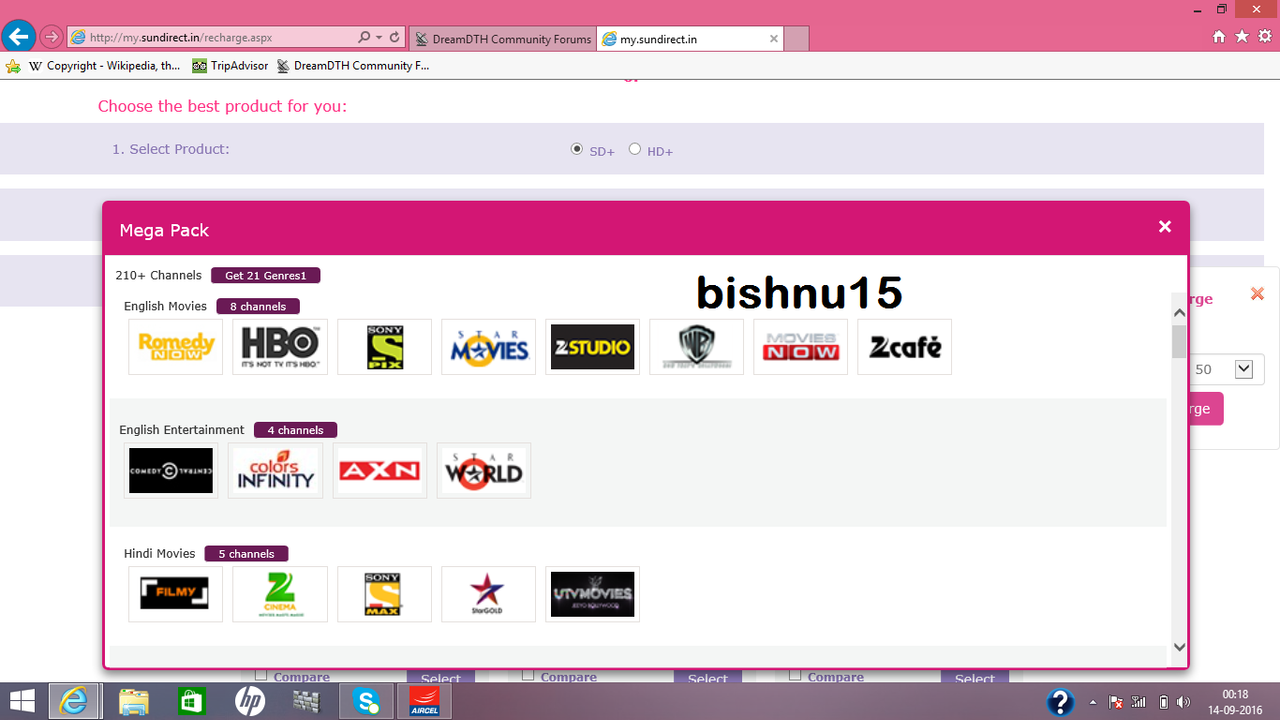Close the side panel with orange X

pos(1257,294)
